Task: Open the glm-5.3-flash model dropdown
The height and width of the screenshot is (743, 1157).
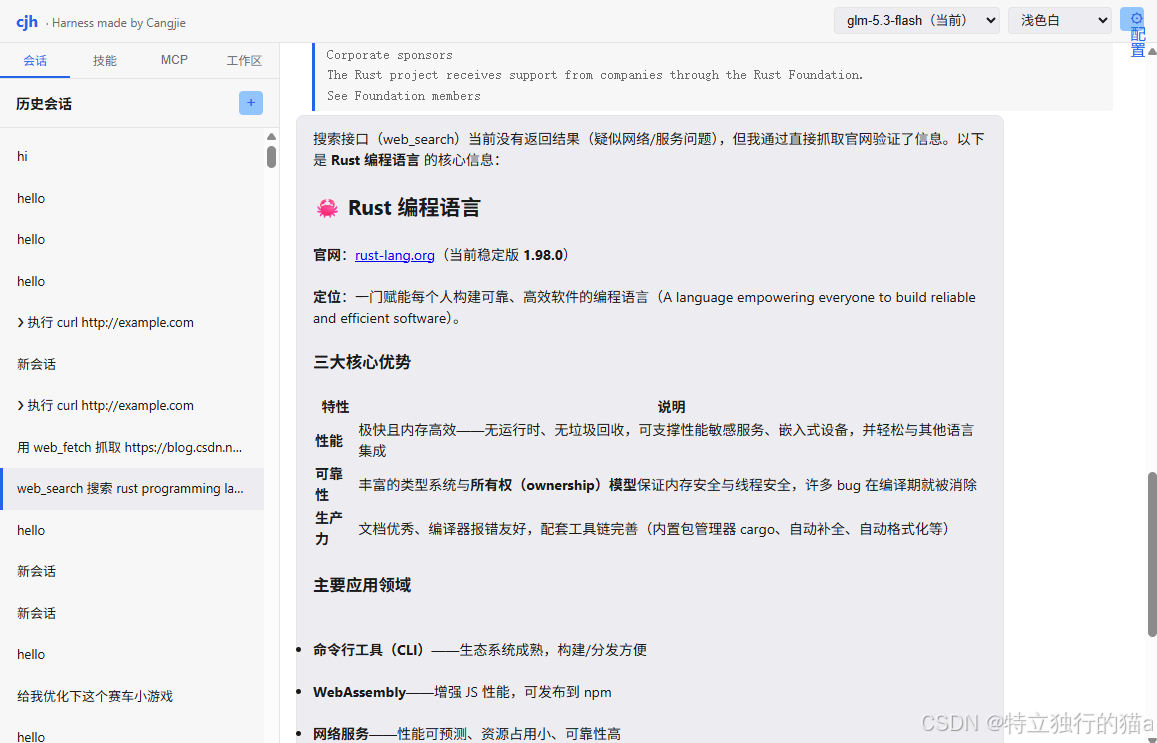Action: pos(916,21)
